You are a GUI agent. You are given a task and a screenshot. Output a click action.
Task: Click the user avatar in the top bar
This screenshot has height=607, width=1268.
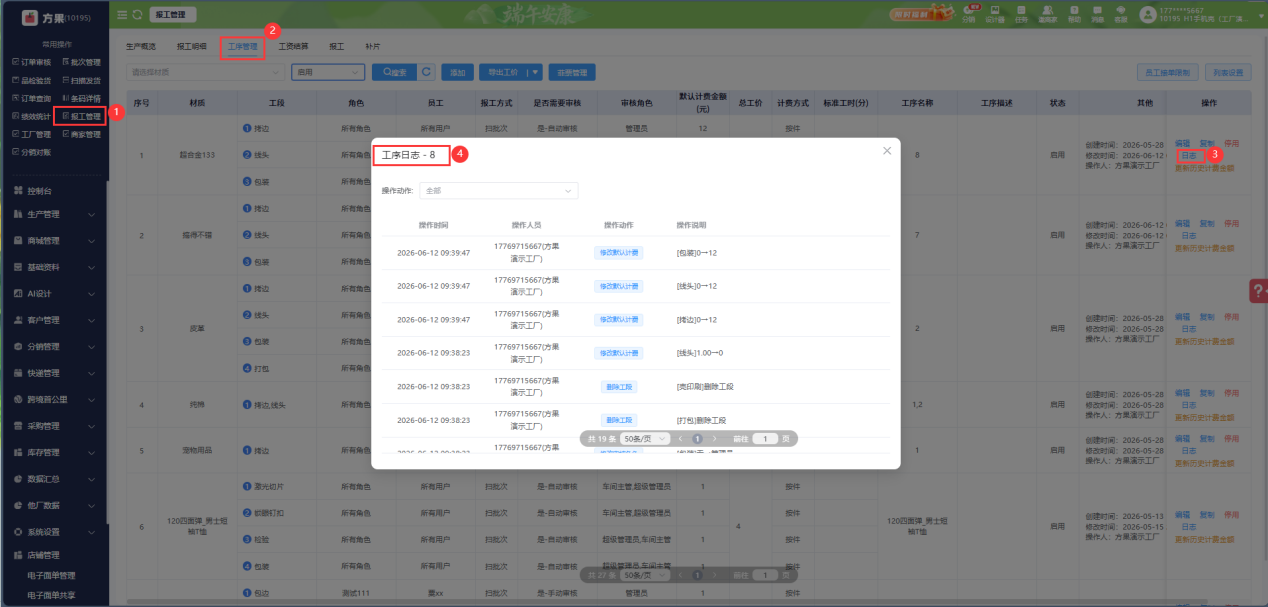click(1147, 14)
